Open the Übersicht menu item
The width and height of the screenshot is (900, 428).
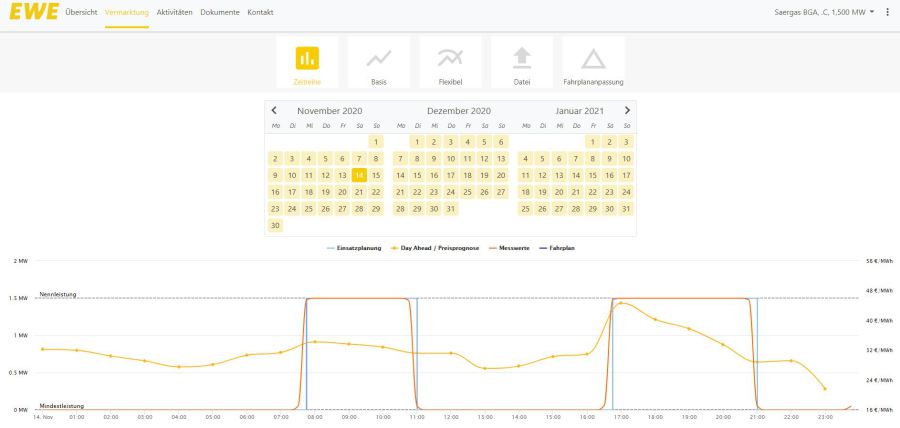81,12
